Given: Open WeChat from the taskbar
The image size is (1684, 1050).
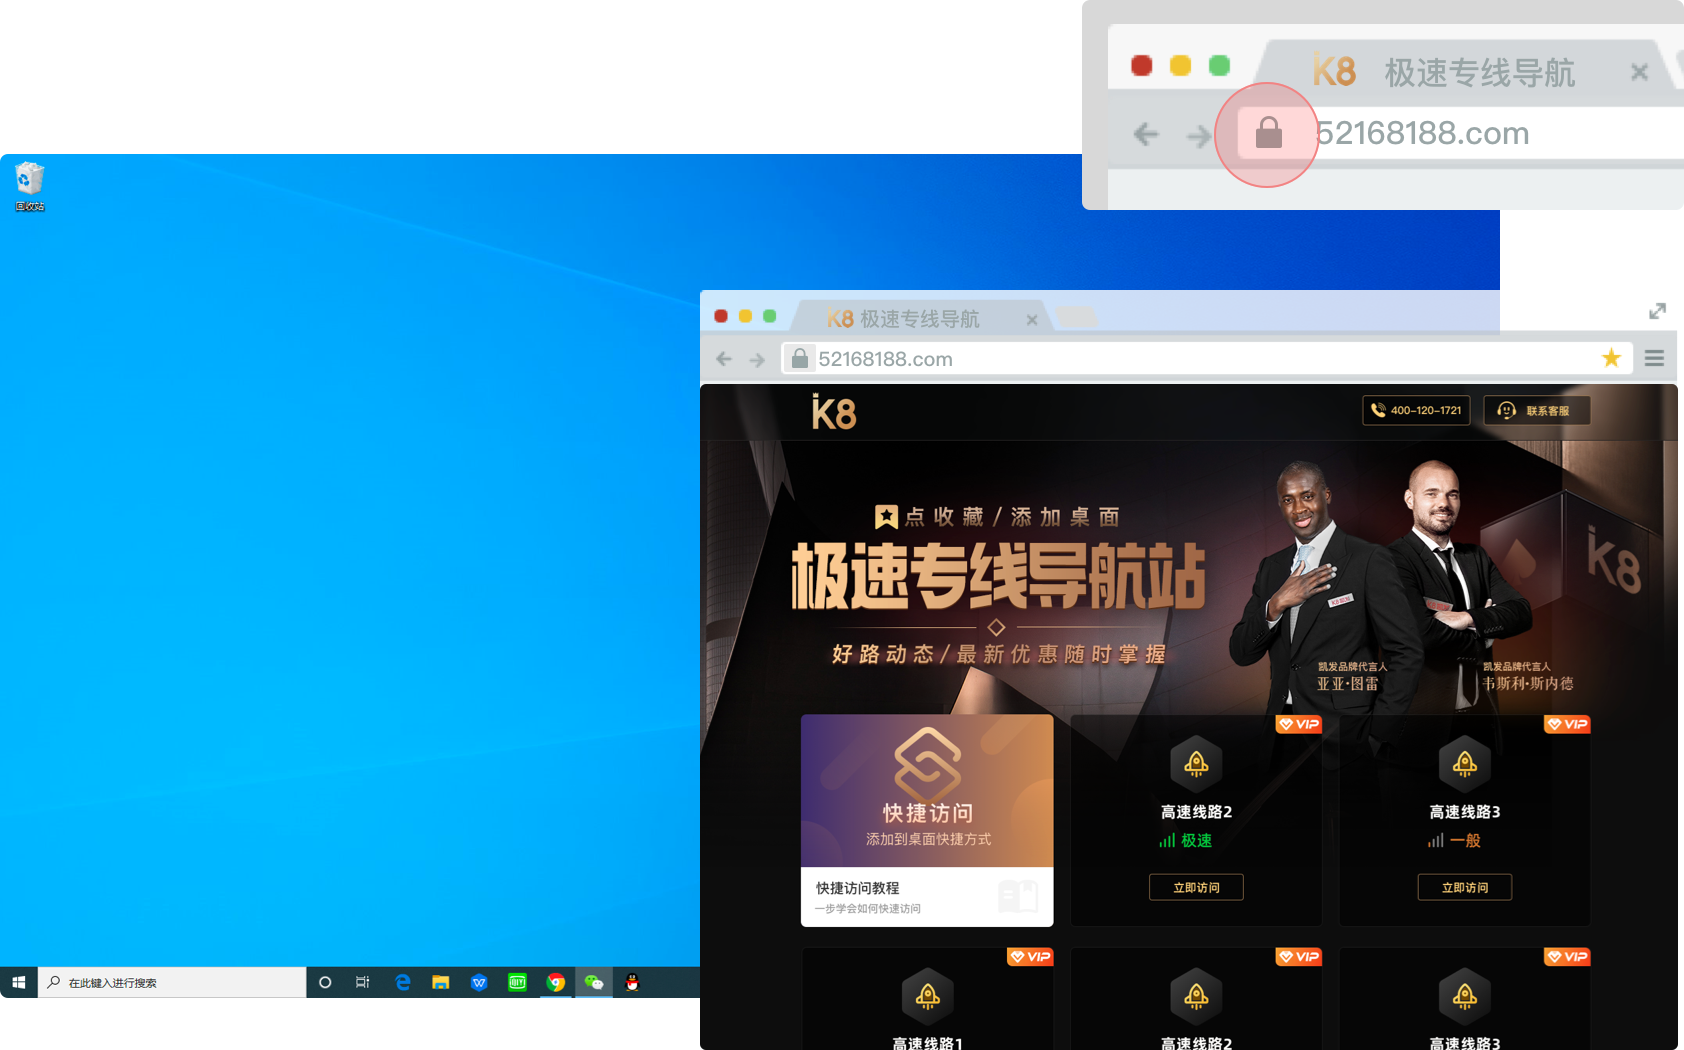Looking at the screenshot, I should [x=594, y=983].
